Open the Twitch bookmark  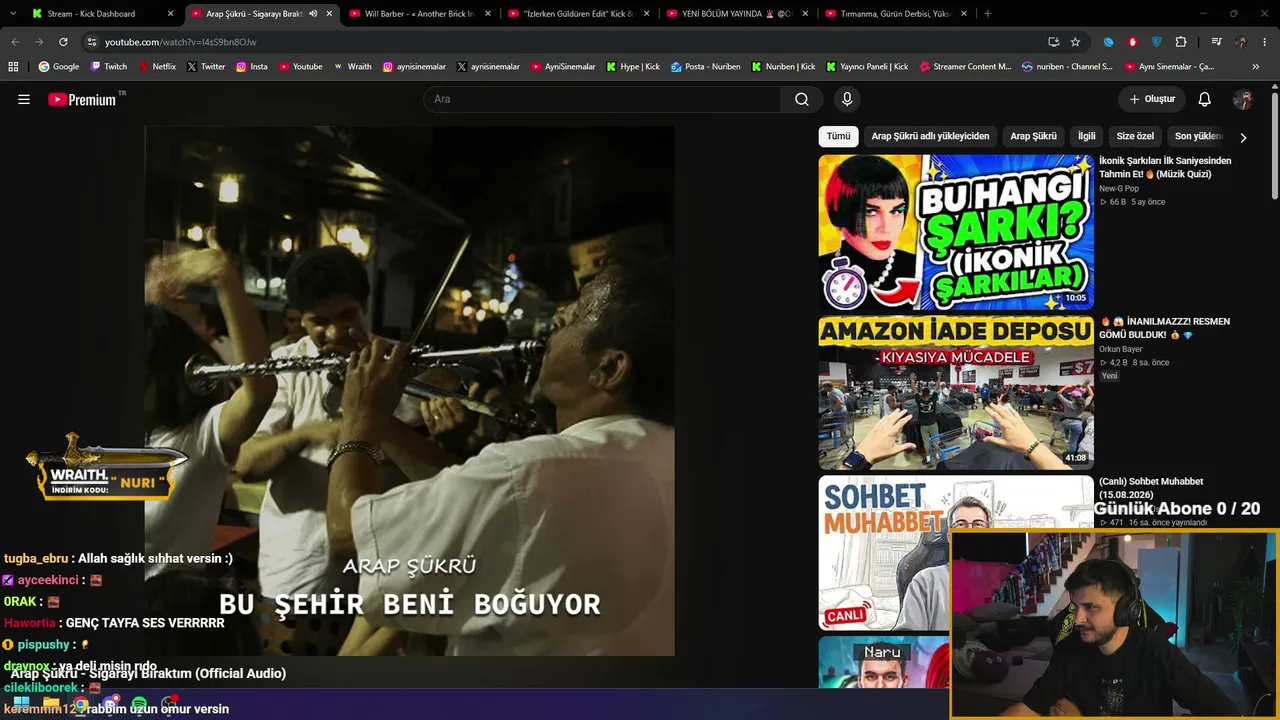point(109,67)
